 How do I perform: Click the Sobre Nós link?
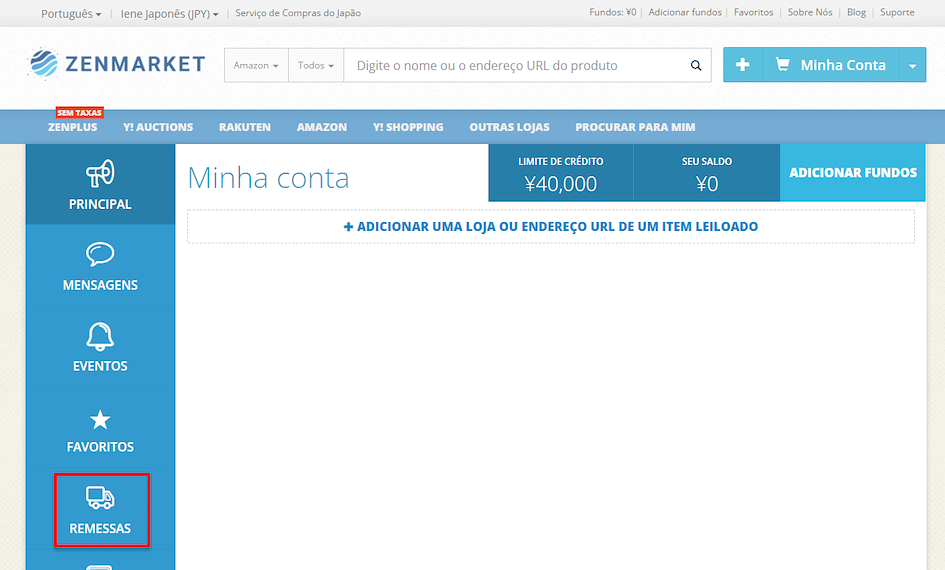(x=810, y=12)
